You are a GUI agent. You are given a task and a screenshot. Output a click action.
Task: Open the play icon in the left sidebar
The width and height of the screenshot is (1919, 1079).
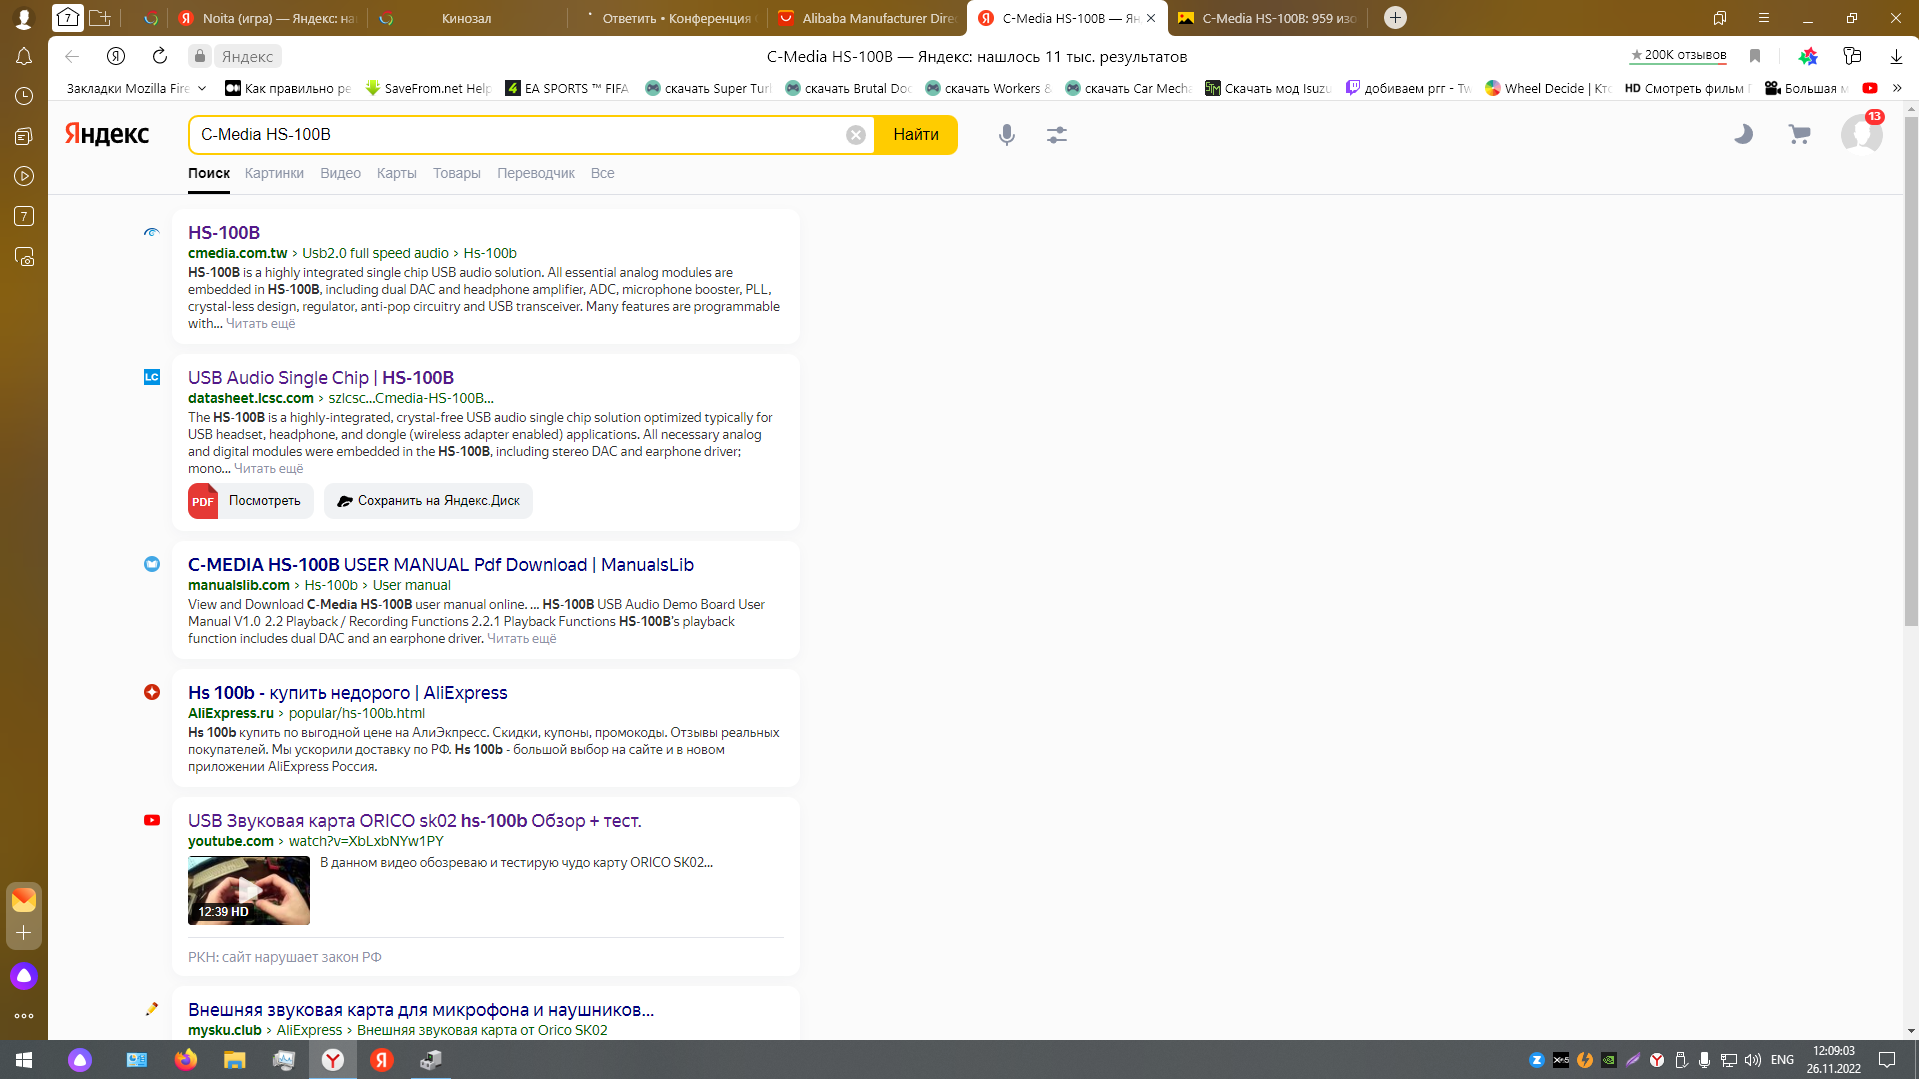tap(24, 176)
